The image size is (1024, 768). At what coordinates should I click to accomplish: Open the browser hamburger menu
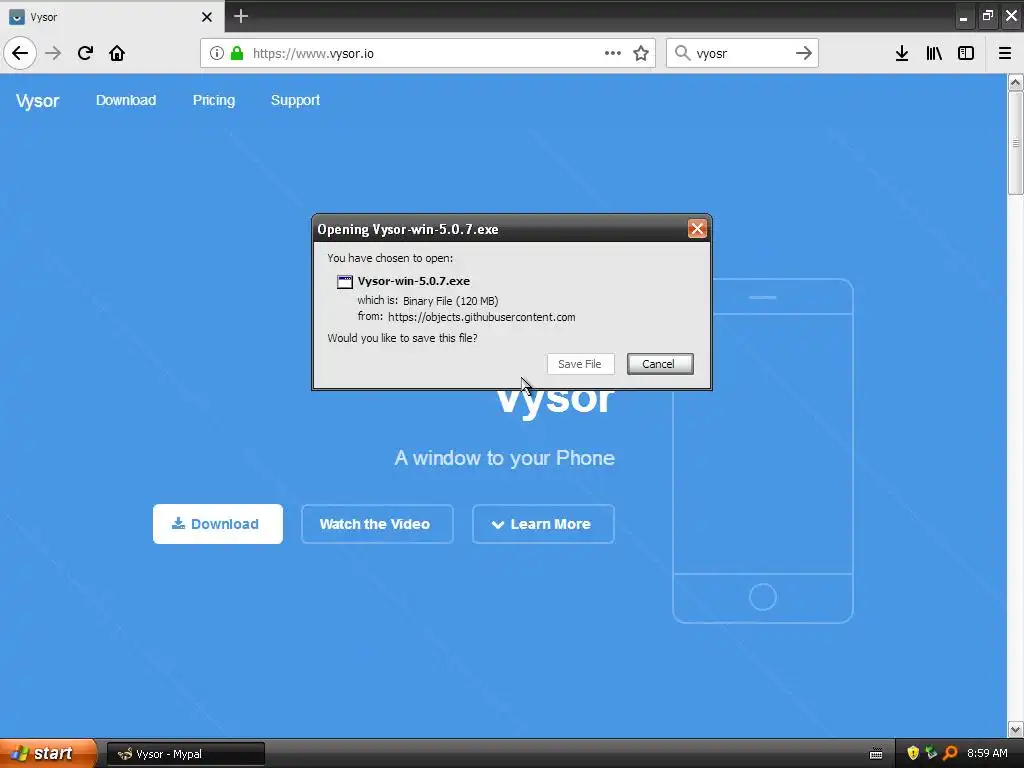tap(1005, 53)
